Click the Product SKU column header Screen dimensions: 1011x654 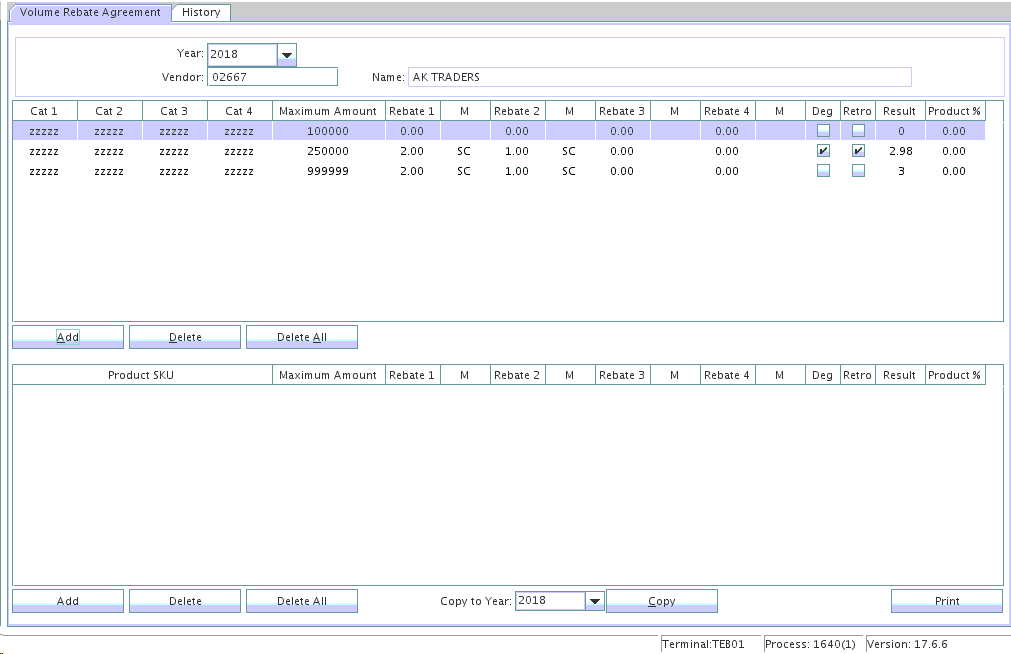(x=142, y=375)
